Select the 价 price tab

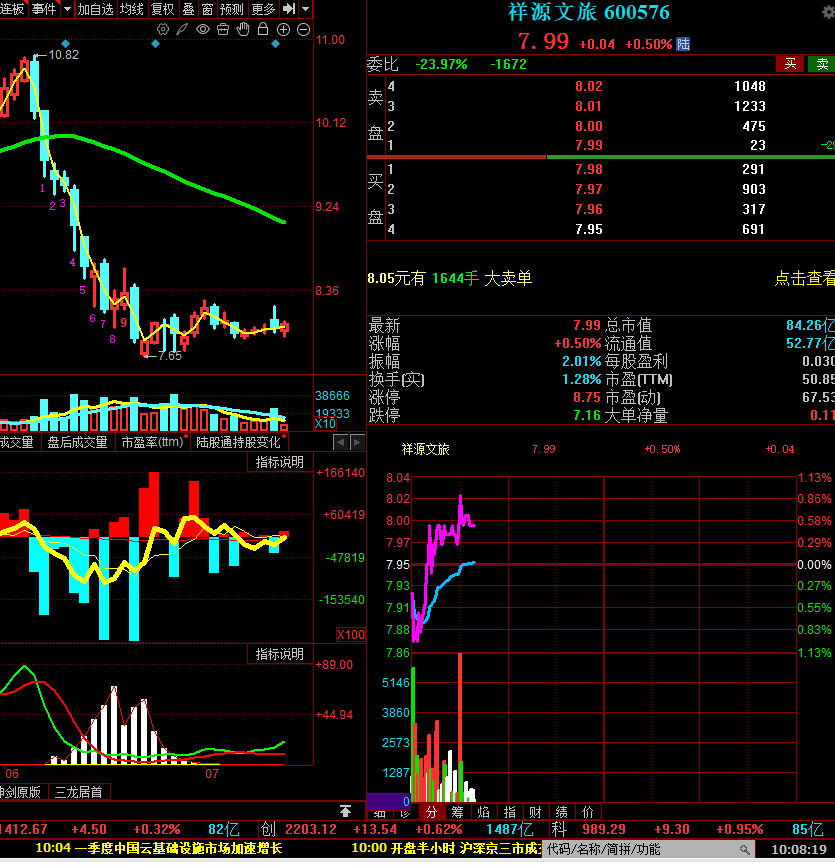588,811
